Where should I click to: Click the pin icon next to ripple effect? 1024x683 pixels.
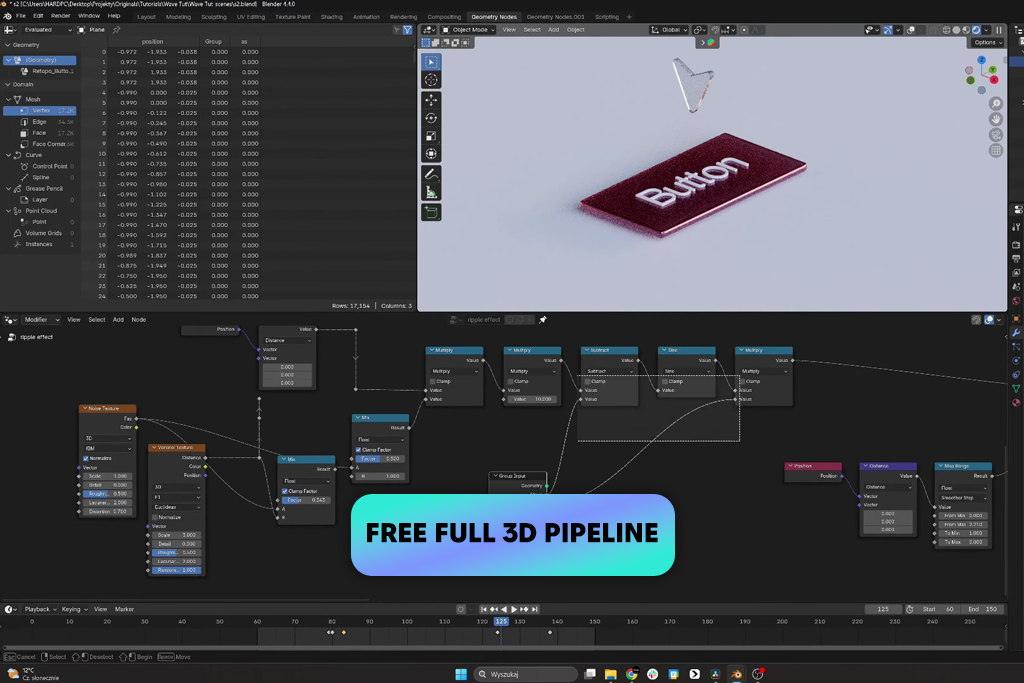[x=543, y=320]
